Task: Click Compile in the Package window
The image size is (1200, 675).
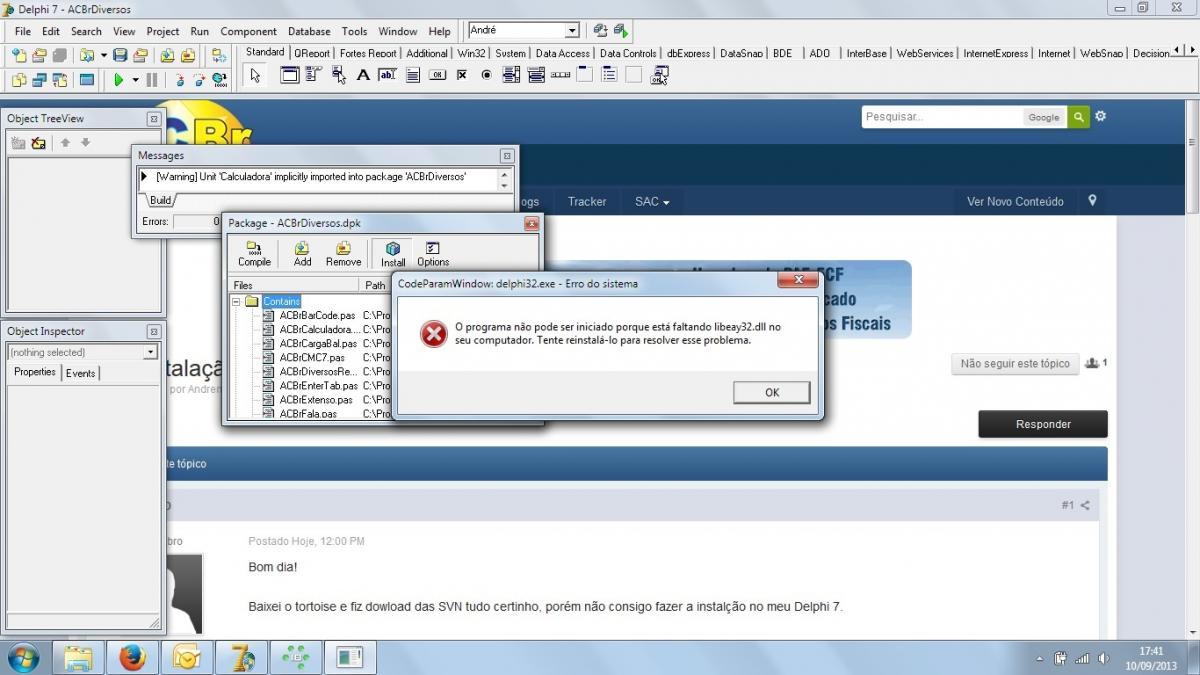Action: (x=254, y=254)
